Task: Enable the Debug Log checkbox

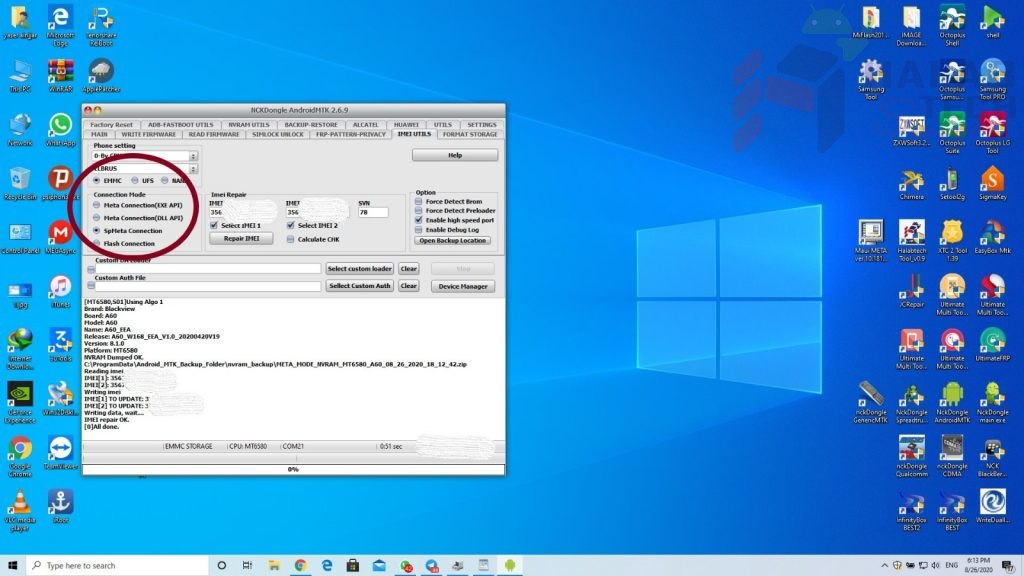Action: tap(419, 230)
